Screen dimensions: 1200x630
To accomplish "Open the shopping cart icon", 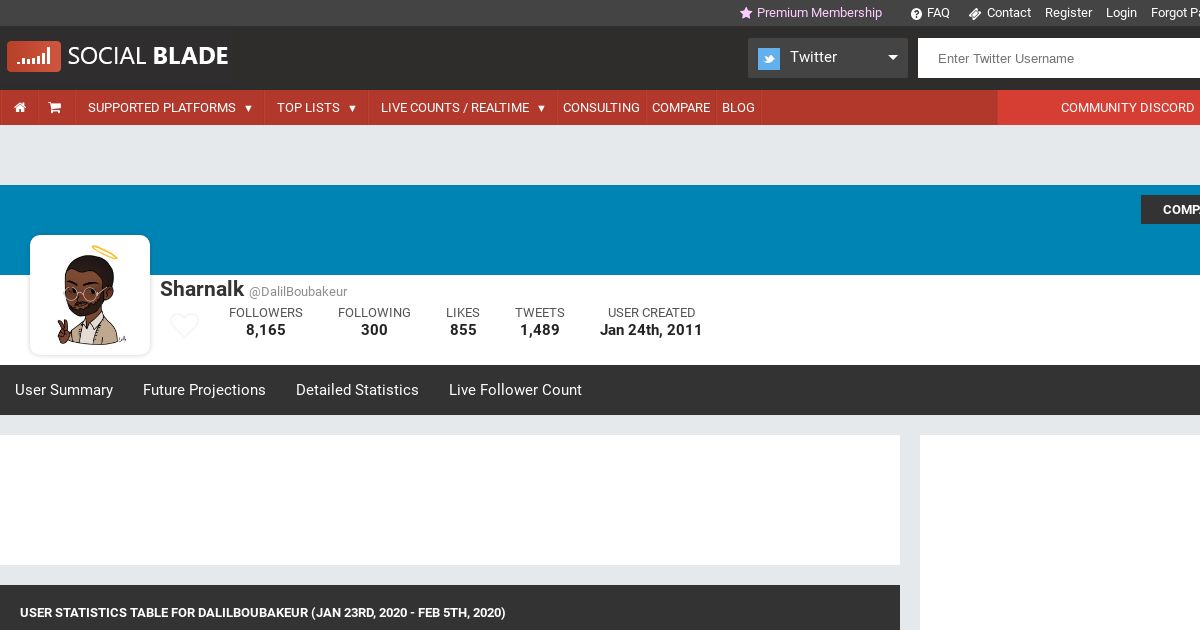I will [55, 107].
